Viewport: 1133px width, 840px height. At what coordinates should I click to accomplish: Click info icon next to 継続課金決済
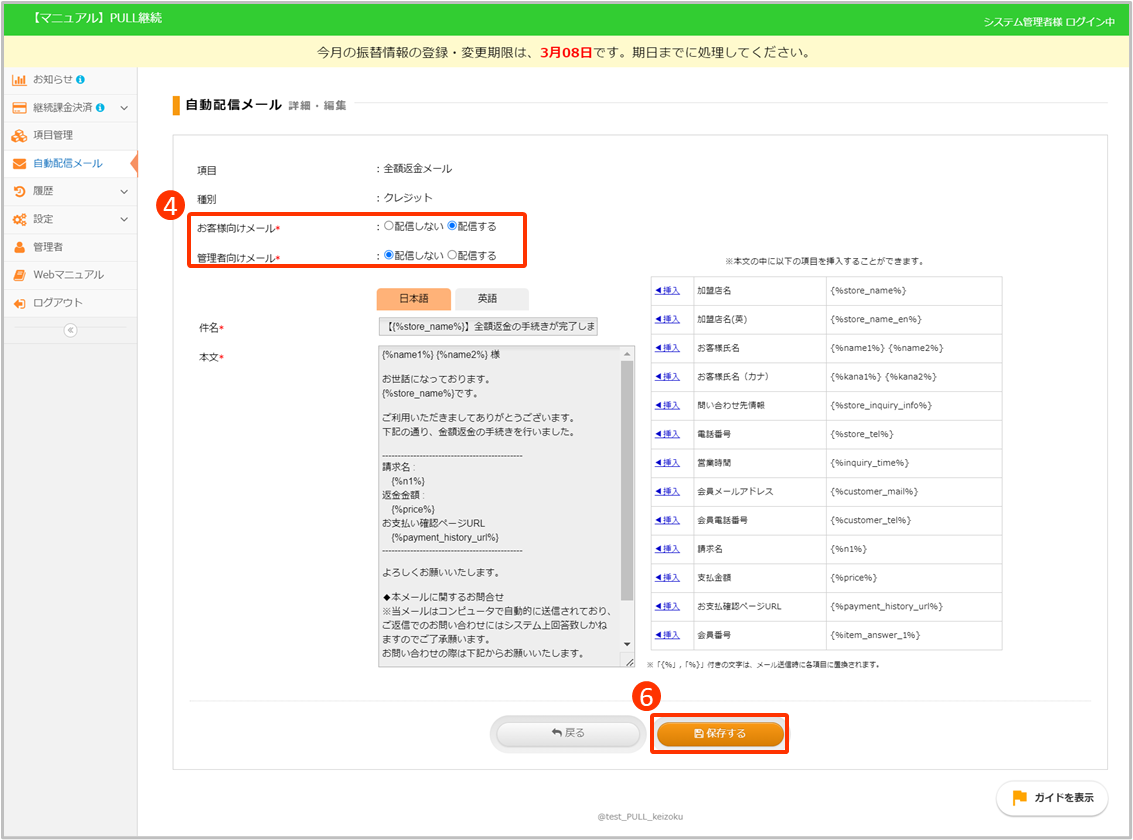point(100,107)
